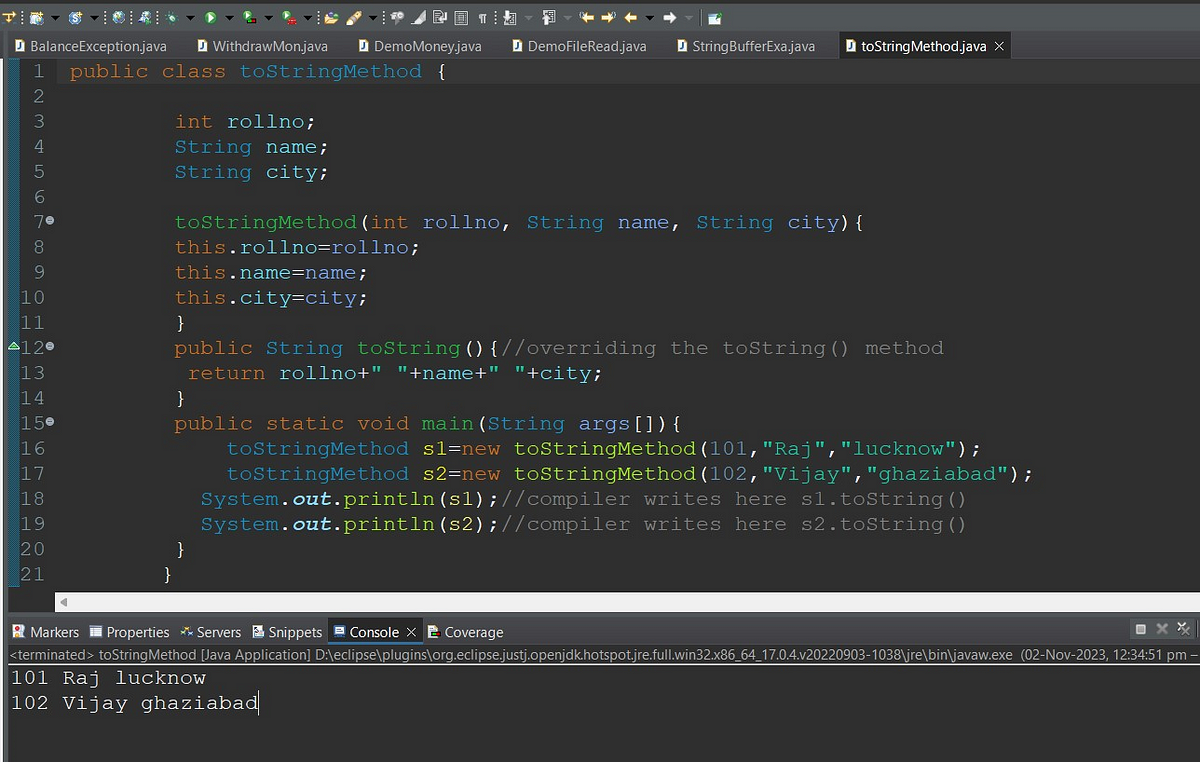
Task: Close the toStringMethod.java tab
Action: pos(998,46)
